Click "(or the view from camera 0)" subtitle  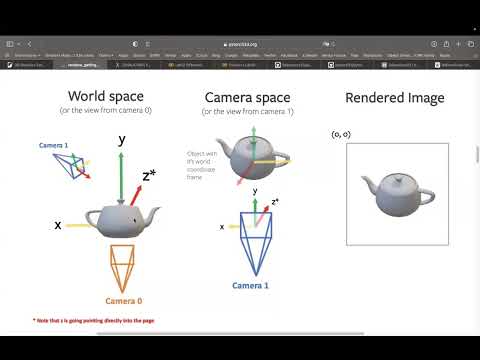pyautogui.click(x=106, y=110)
